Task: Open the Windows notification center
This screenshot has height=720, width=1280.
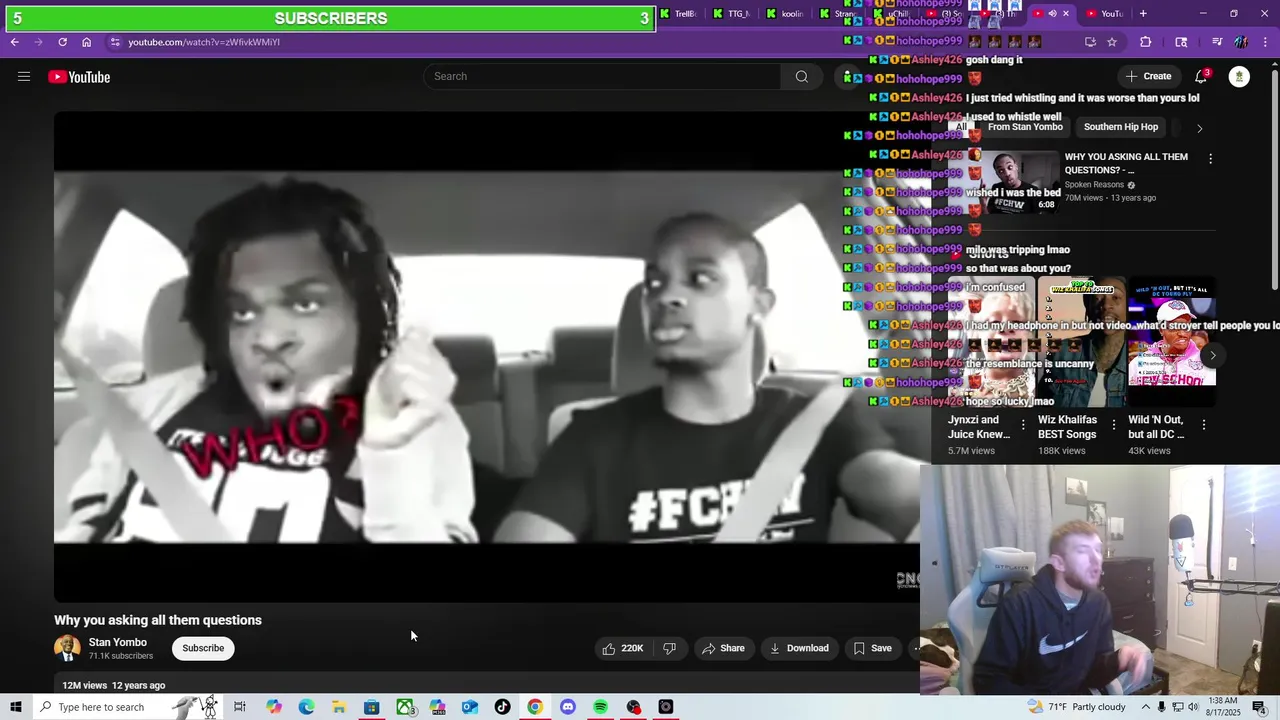Action: click(1259, 707)
